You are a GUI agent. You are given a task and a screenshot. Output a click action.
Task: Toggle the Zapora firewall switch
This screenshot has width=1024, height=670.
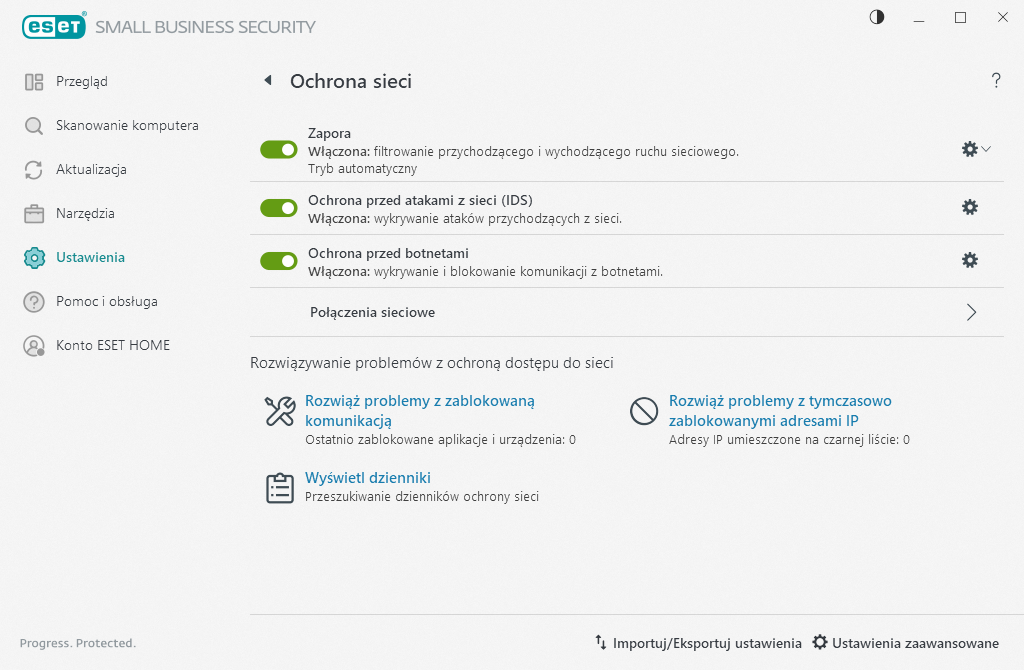279,149
